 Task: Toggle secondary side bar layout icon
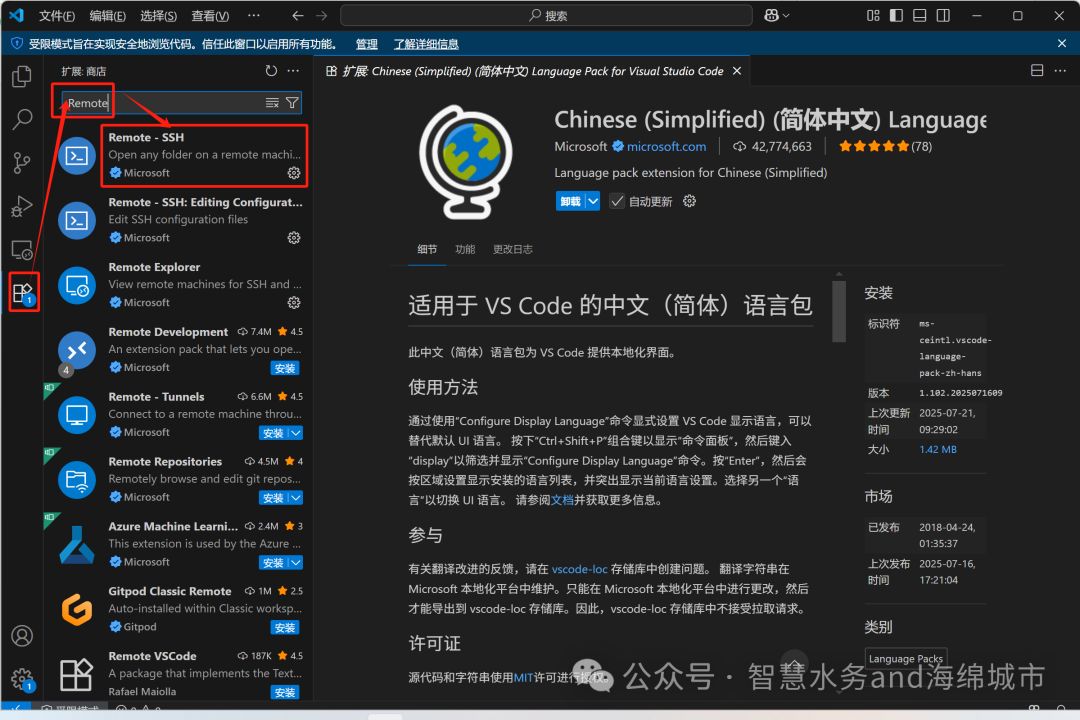[943, 15]
